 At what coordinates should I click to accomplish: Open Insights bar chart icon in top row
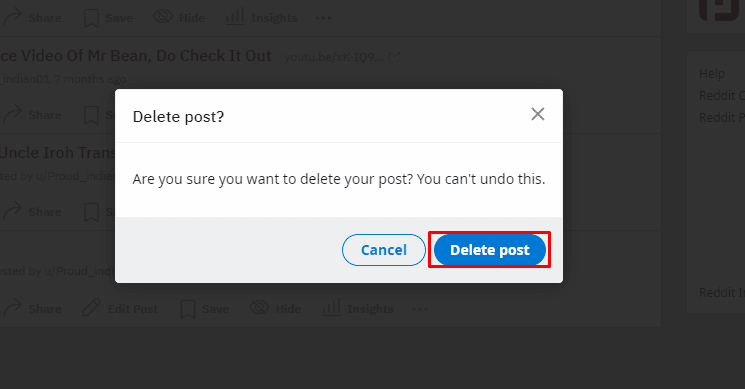[235, 17]
